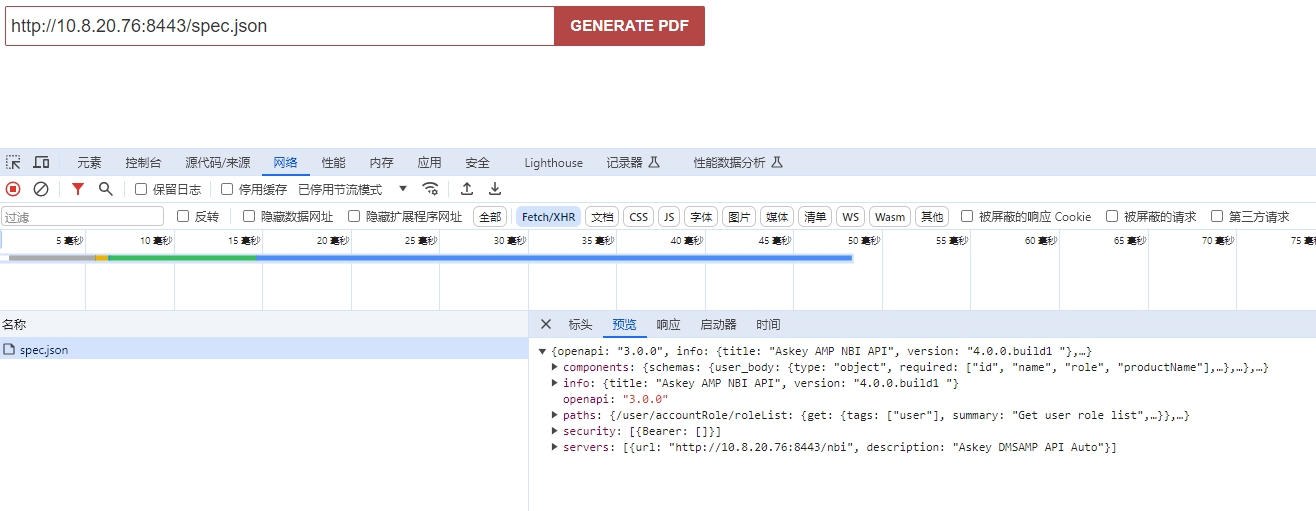Export HAR file download icon
This screenshot has height=511, width=1316.
[495, 189]
